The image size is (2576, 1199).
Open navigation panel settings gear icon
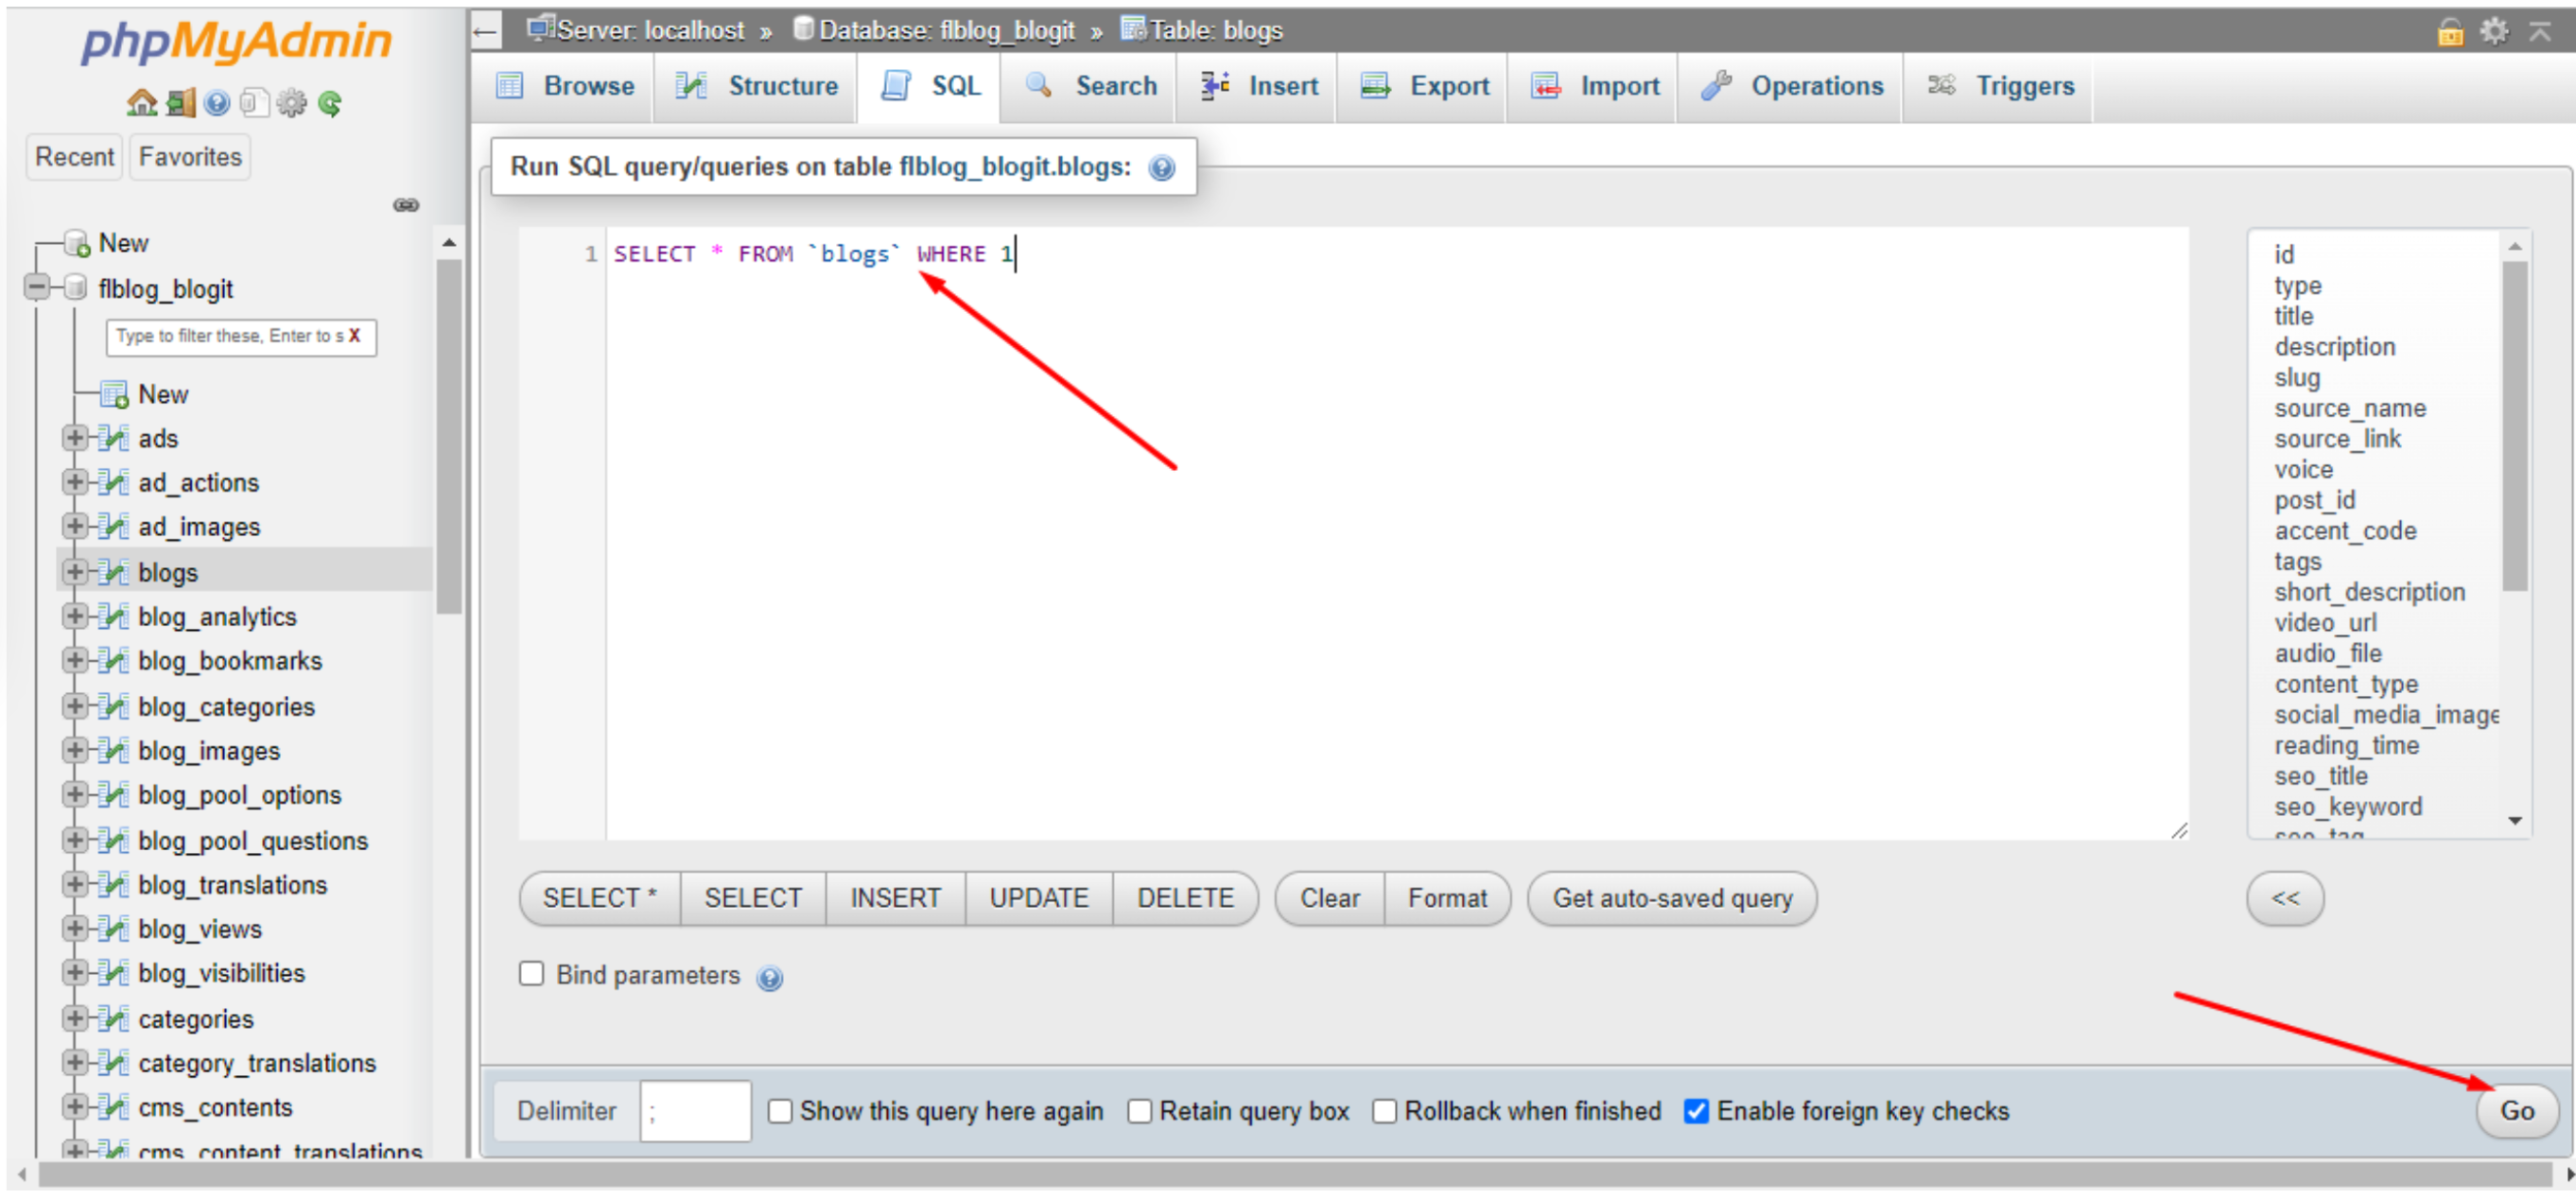point(292,103)
